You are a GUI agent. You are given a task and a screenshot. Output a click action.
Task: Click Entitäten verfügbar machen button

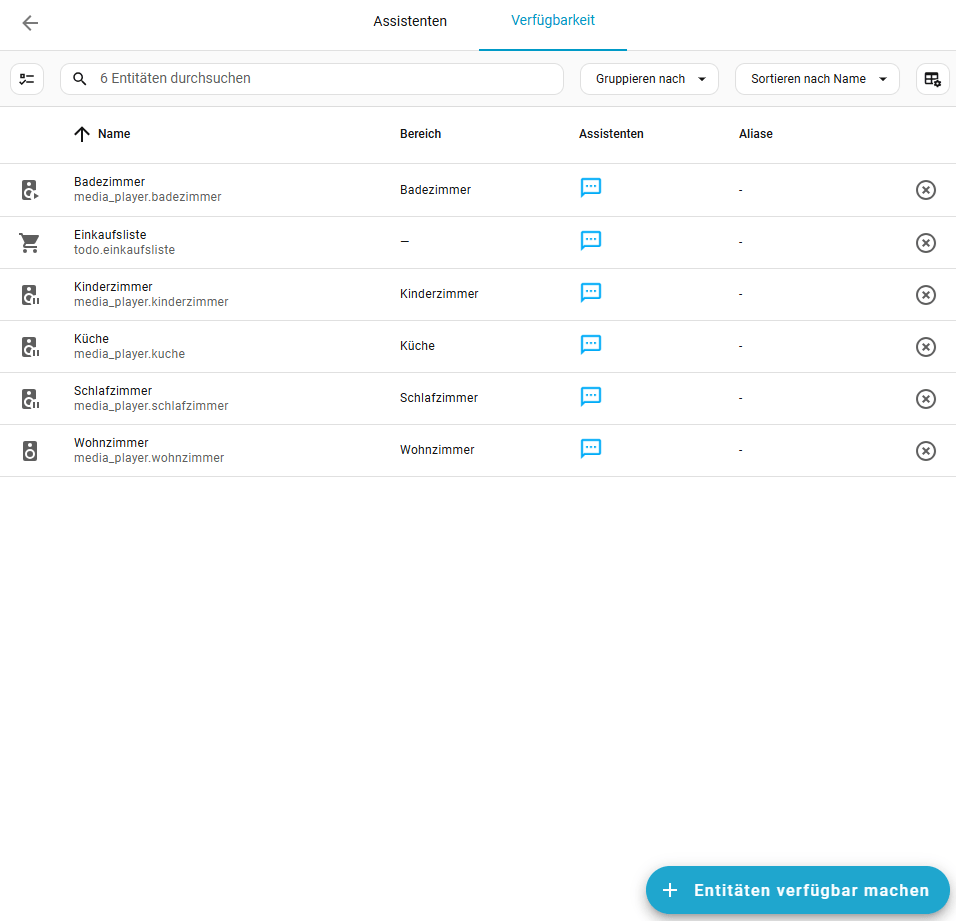point(797,891)
